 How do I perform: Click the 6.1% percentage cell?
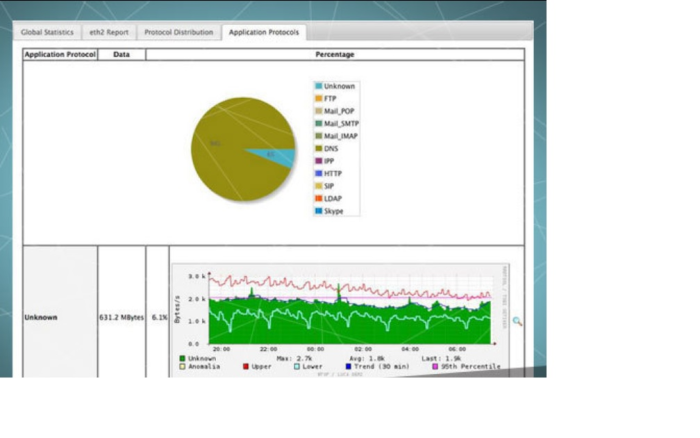click(159, 317)
